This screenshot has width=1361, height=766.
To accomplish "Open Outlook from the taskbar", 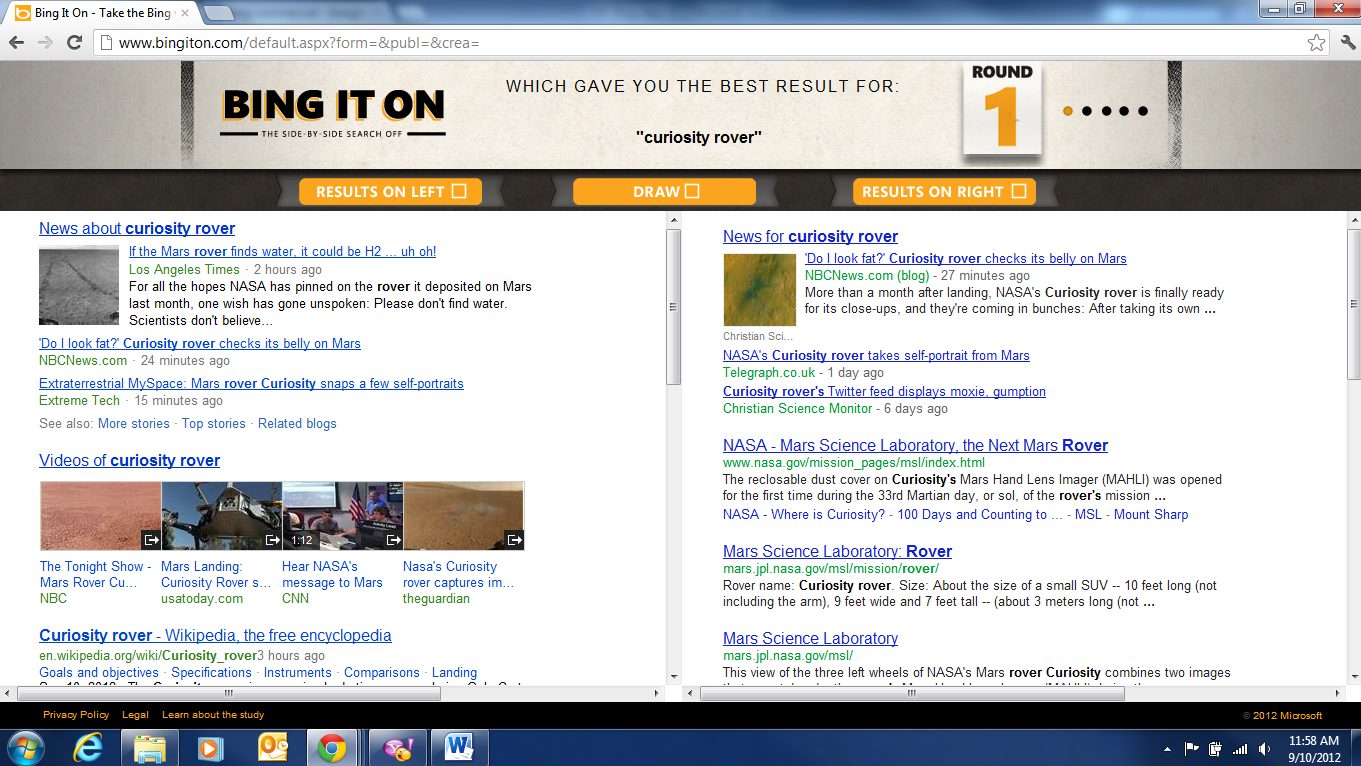I will [272, 747].
